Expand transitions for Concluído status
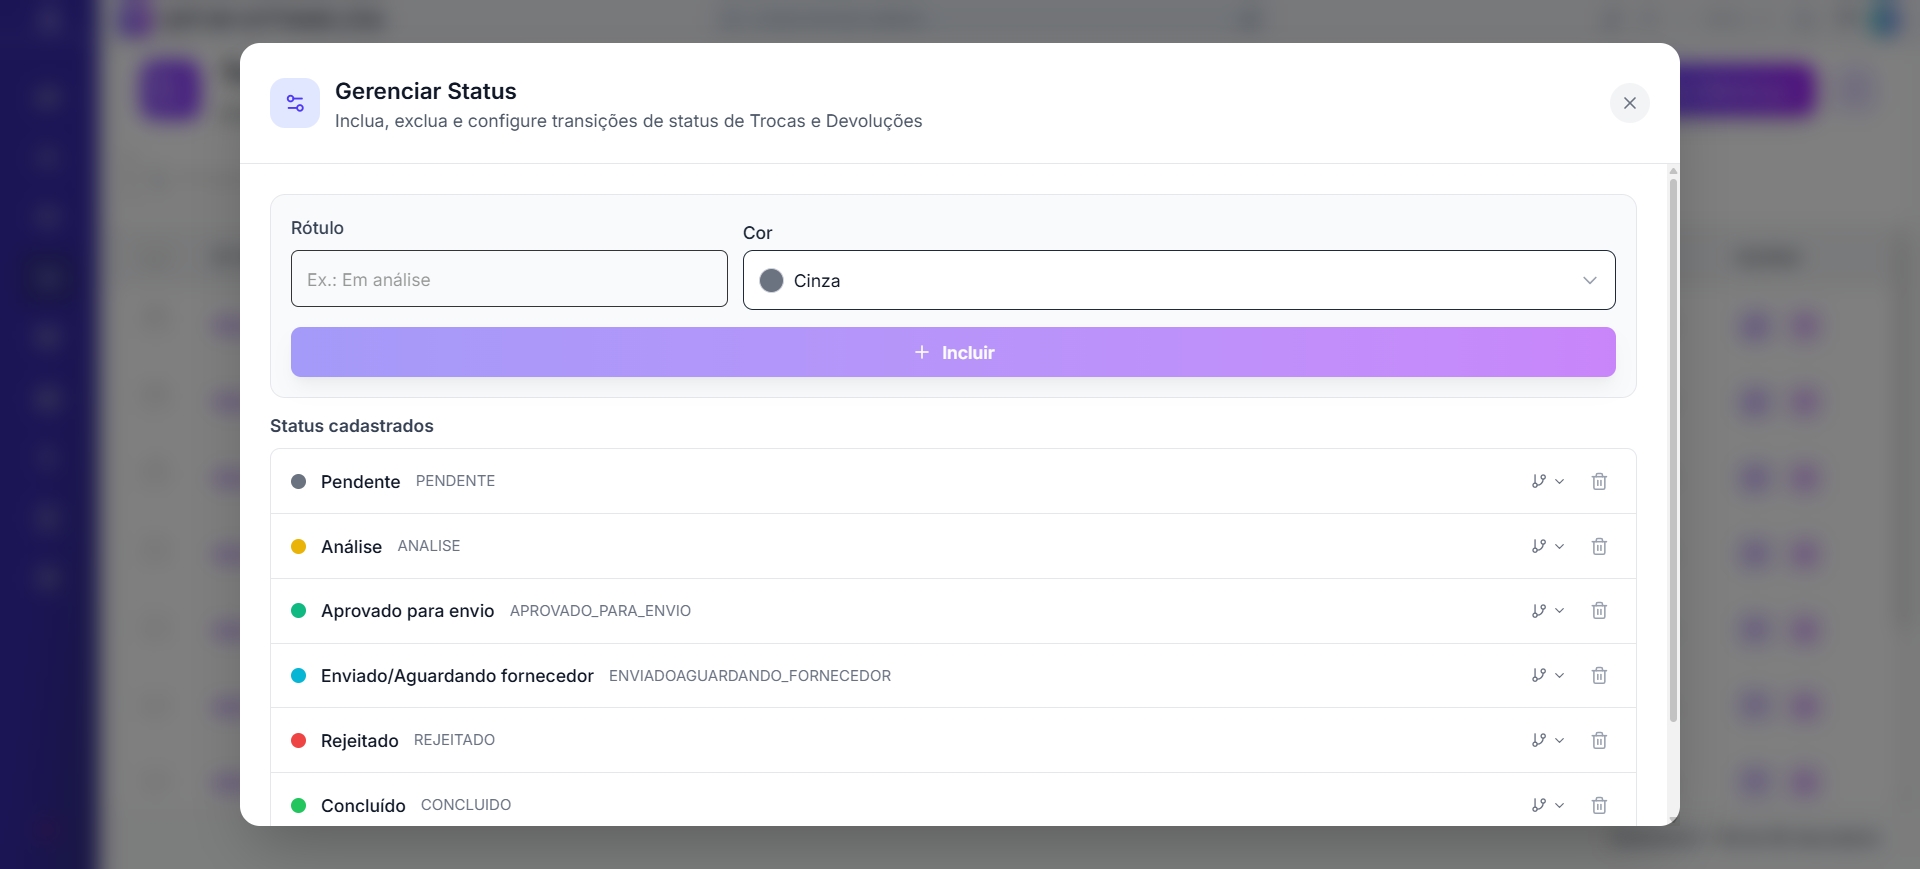 click(x=1547, y=805)
